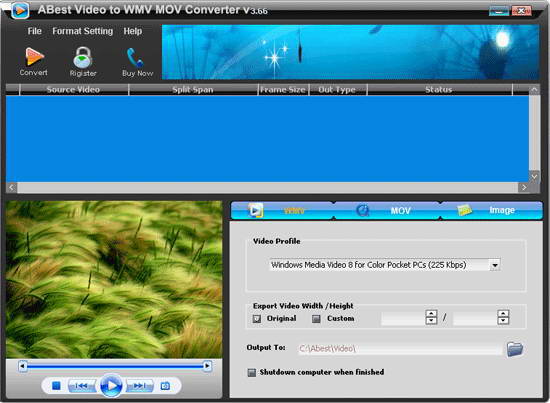Image resolution: width=550 pixels, height=403 pixels.
Task: Click the horizontal scroll-left arrow
Action: pyautogui.click(x=12, y=188)
